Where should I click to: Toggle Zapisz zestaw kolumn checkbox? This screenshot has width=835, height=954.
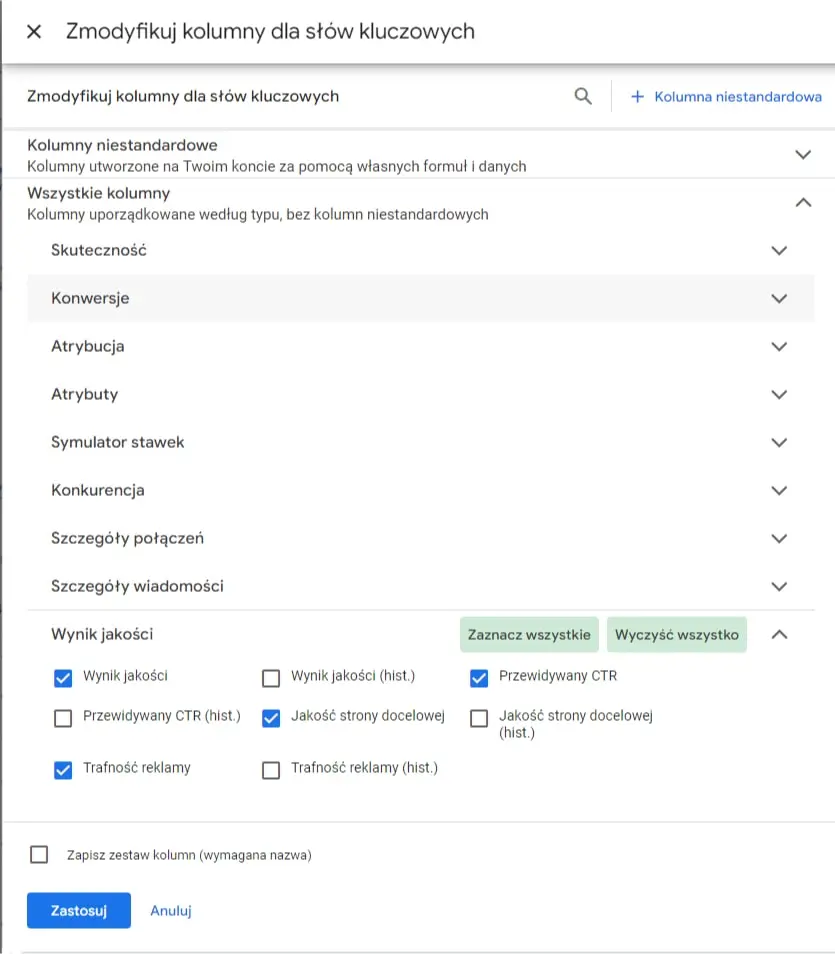click(39, 855)
